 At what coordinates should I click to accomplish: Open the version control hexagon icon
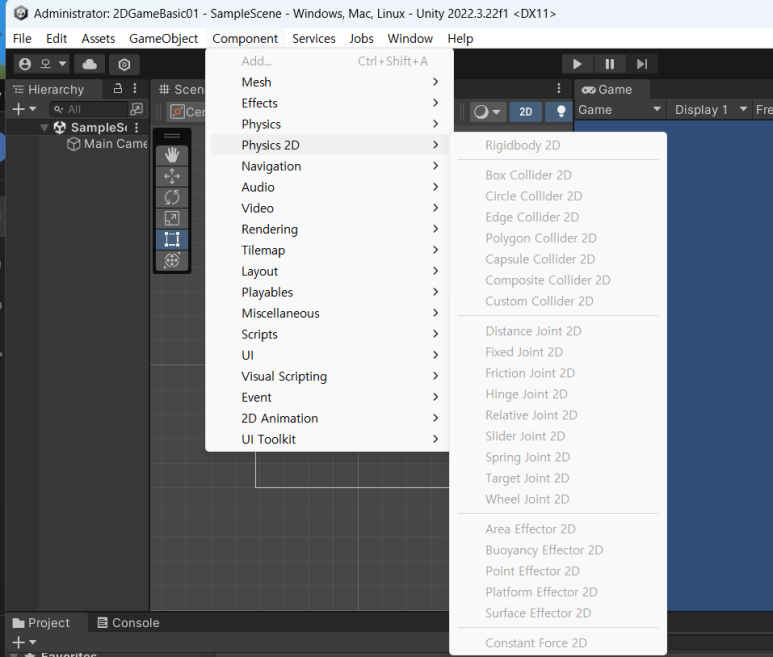[124, 65]
